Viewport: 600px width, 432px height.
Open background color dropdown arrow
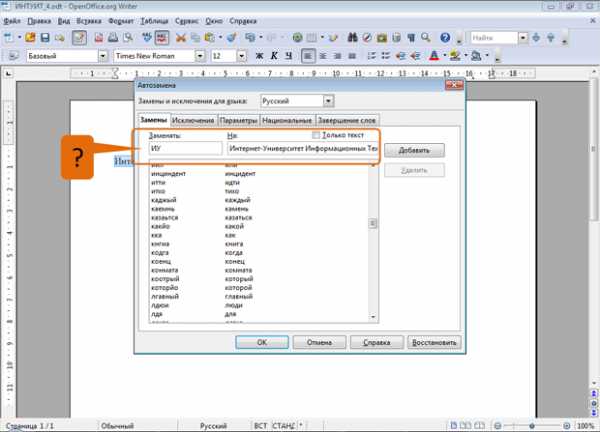point(487,56)
